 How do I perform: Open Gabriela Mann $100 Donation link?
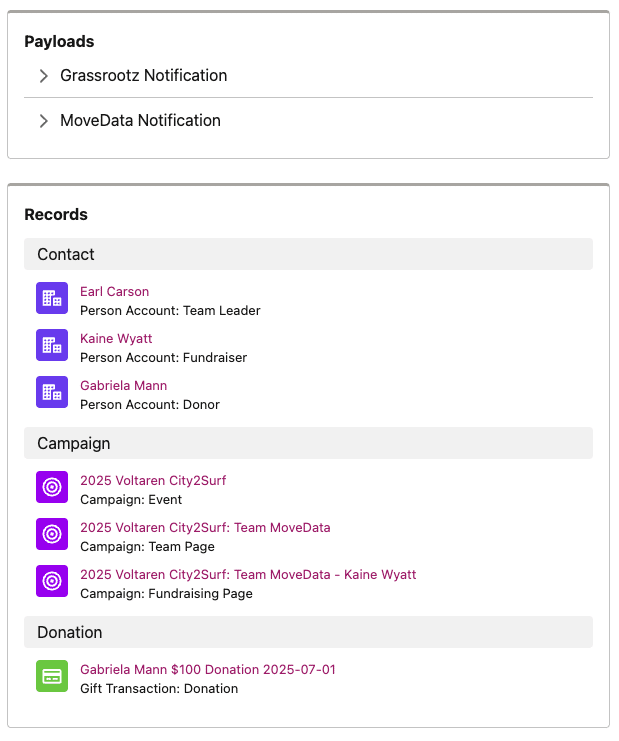[208, 670]
